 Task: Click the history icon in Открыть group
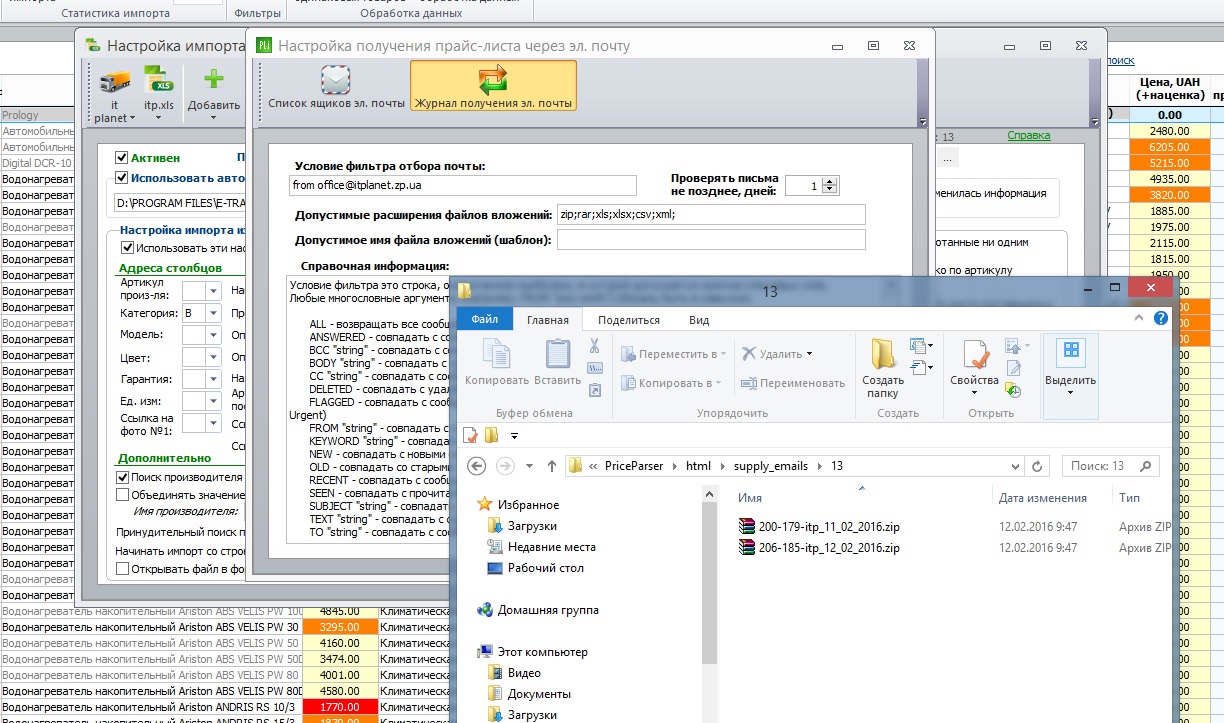tap(1013, 390)
